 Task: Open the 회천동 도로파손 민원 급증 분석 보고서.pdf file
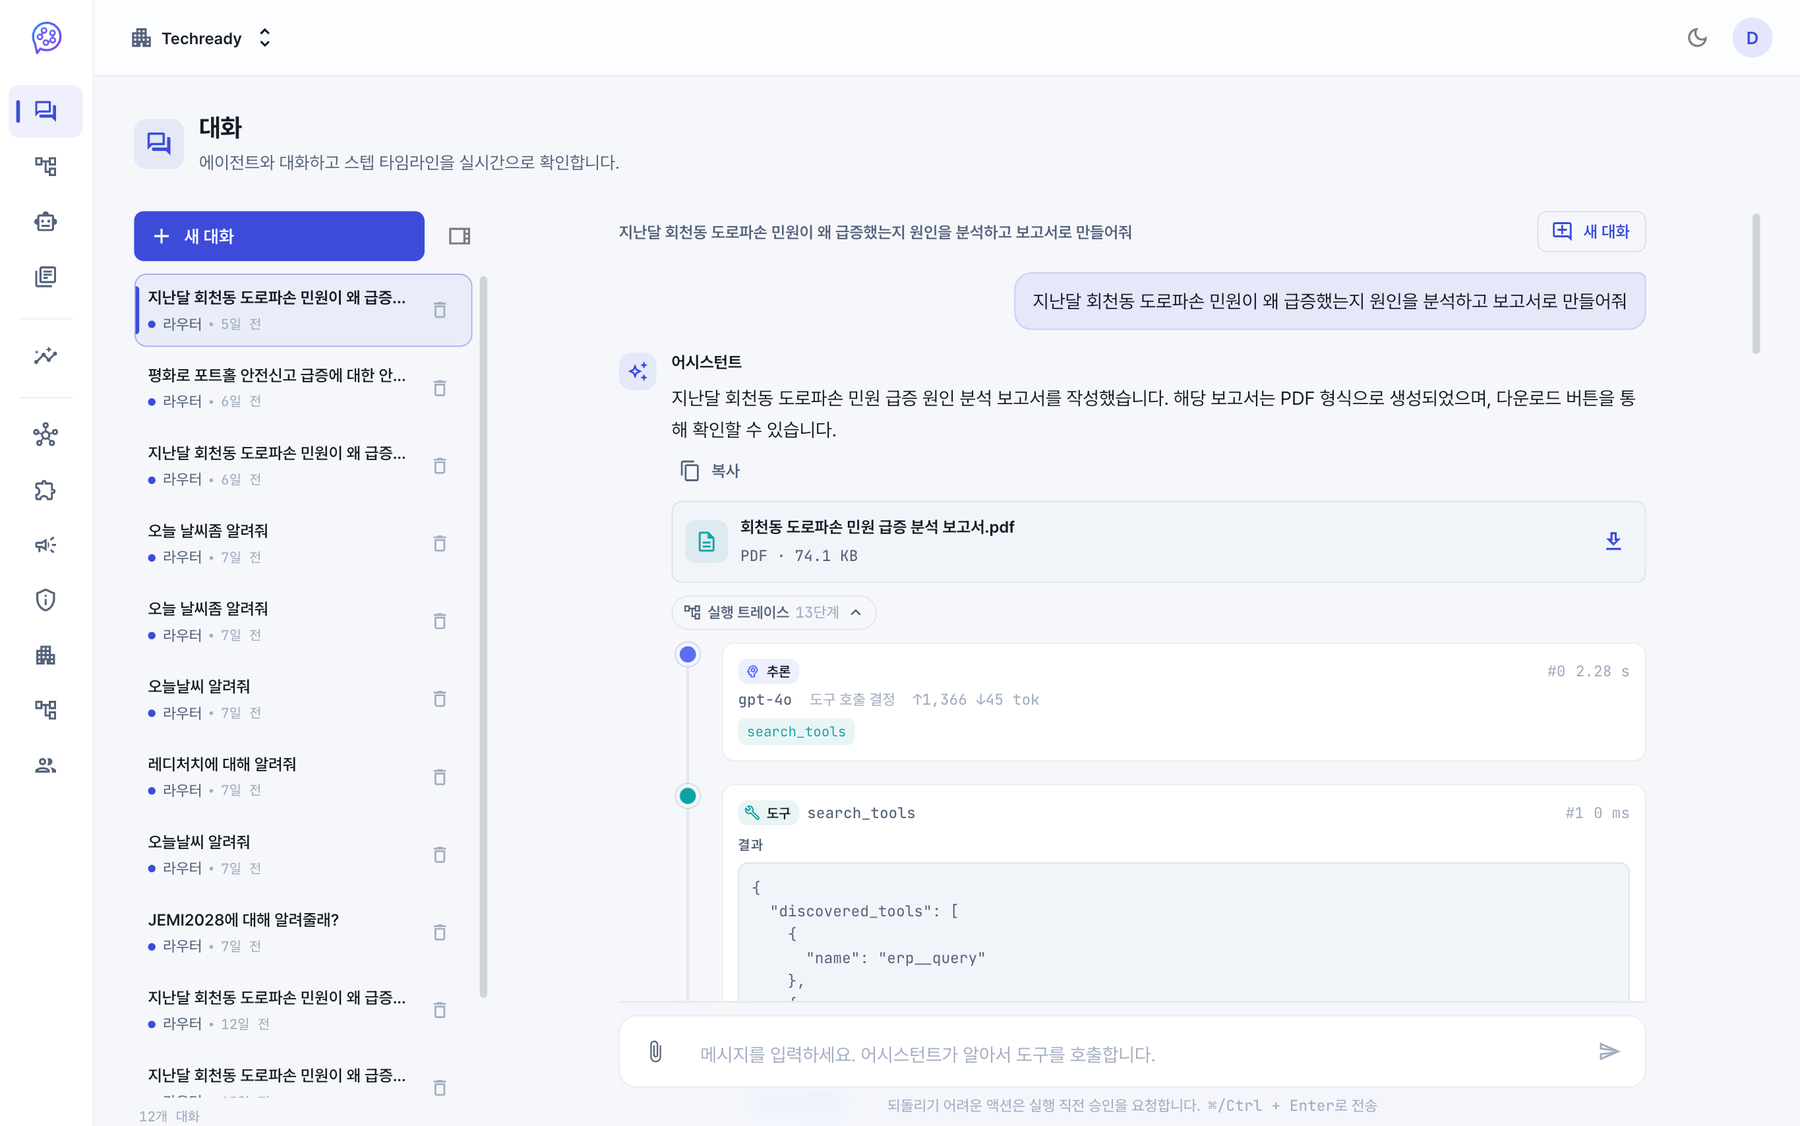(1158, 541)
